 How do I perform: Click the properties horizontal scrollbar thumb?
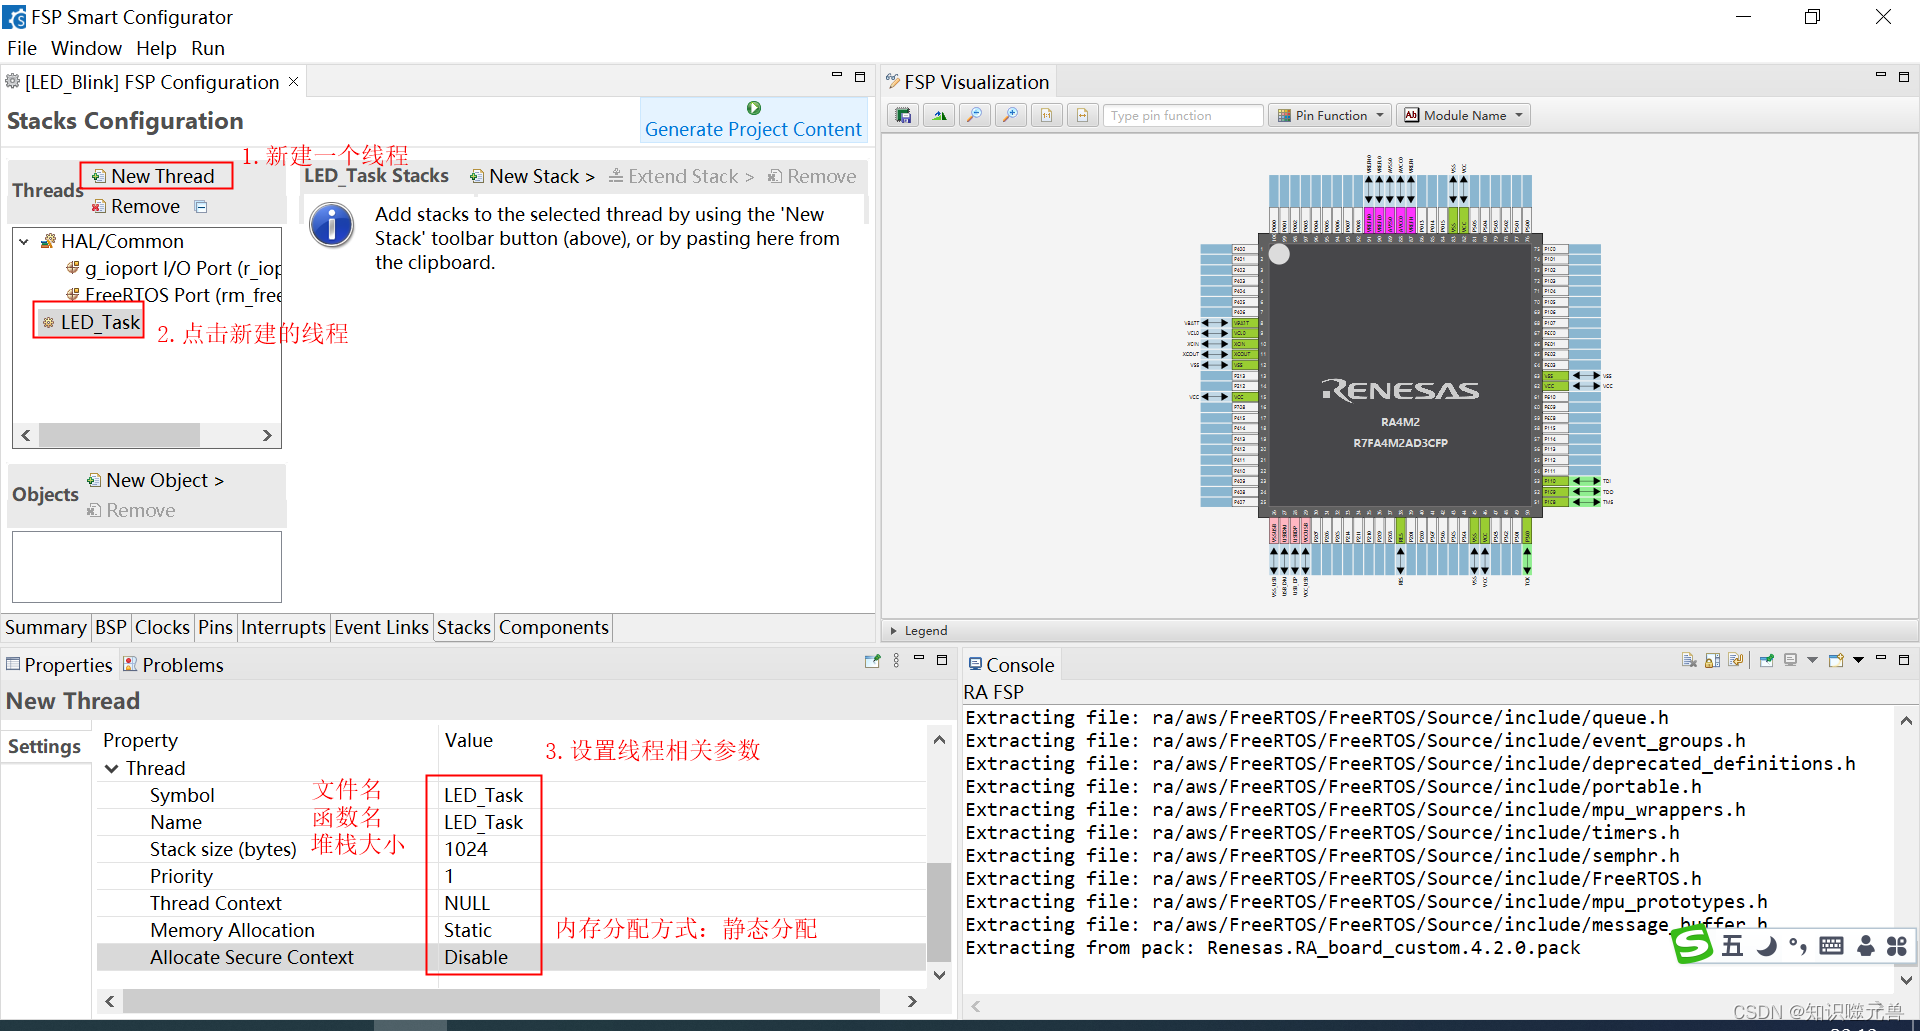pos(501,1001)
